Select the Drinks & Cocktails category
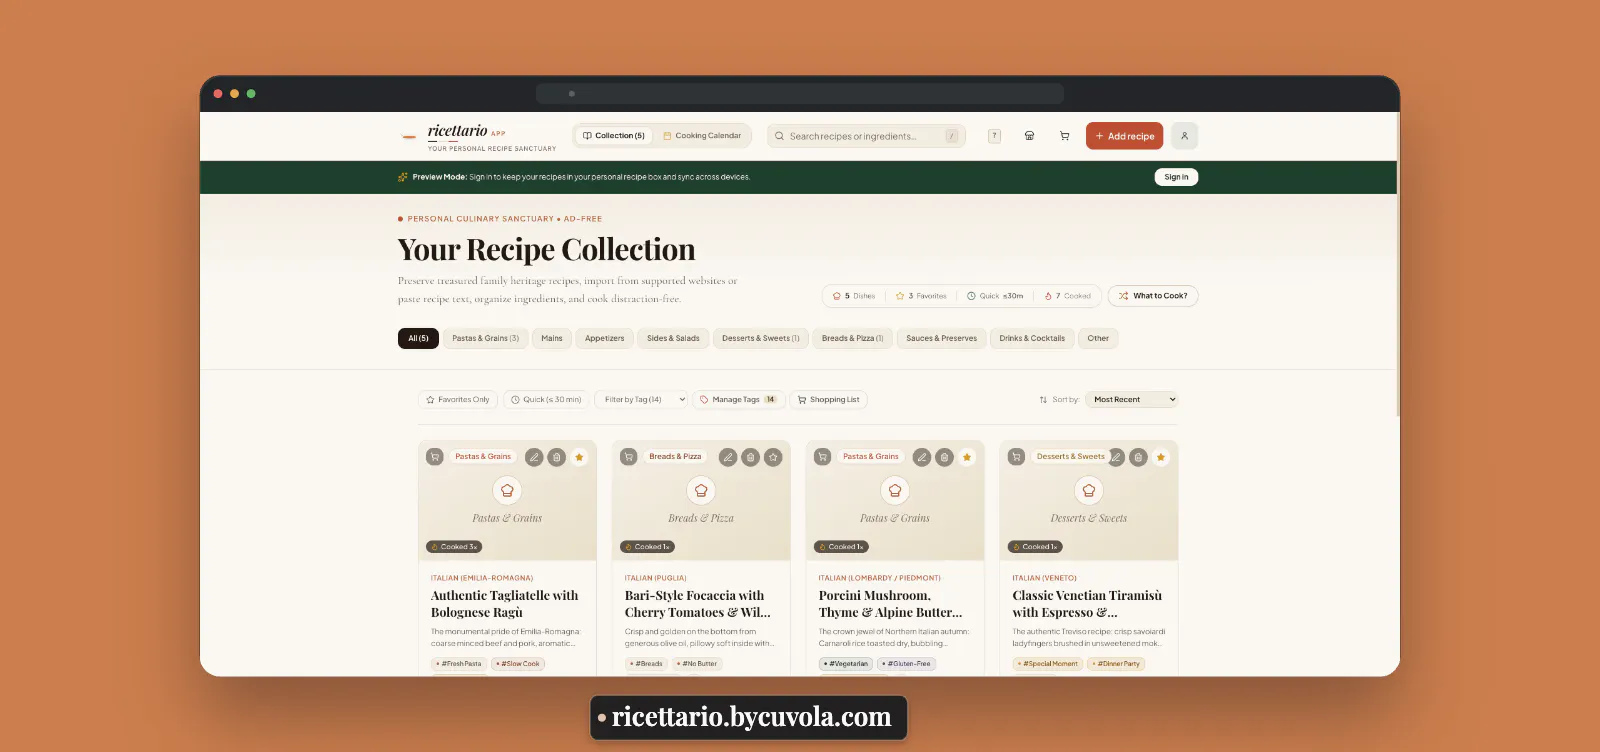Image resolution: width=1600 pixels, height=752 pixels. 1032,339
